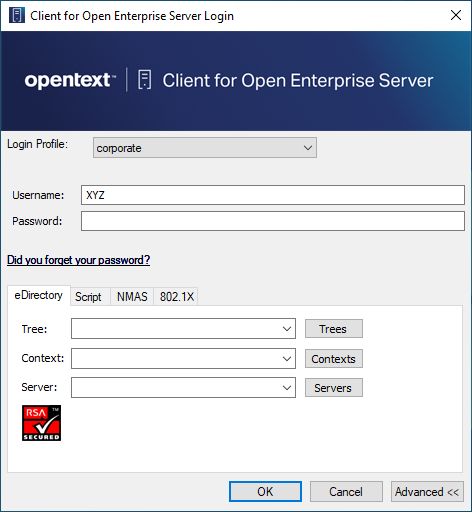
Task: Open the 'Did you forget your password?' link
Action: pos(78,260)
